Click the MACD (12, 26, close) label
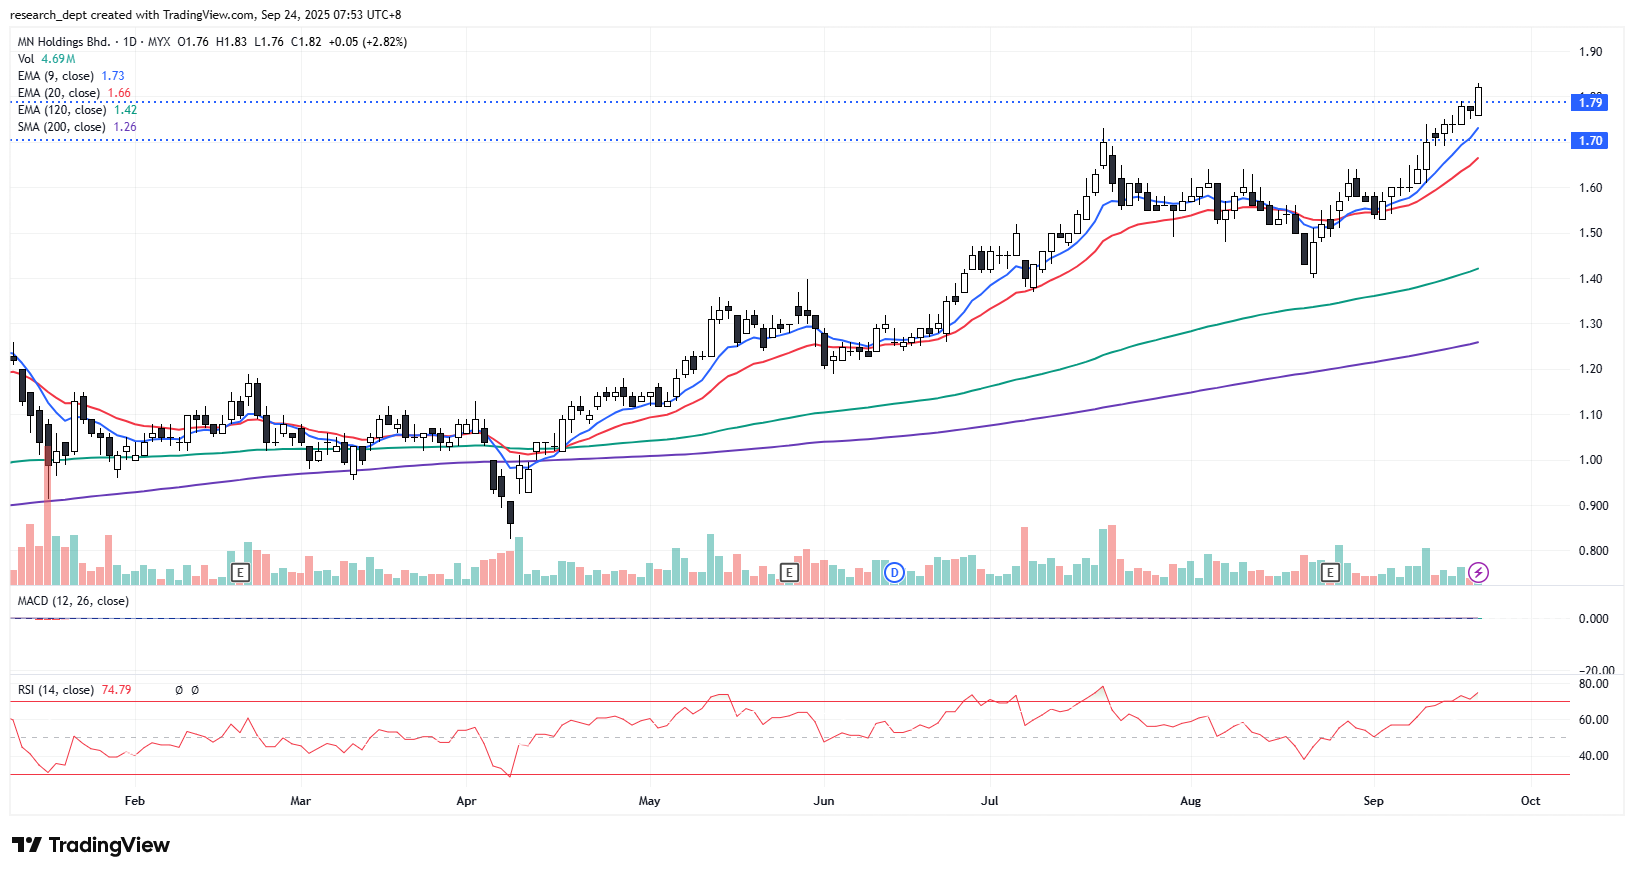 point(73,601)
